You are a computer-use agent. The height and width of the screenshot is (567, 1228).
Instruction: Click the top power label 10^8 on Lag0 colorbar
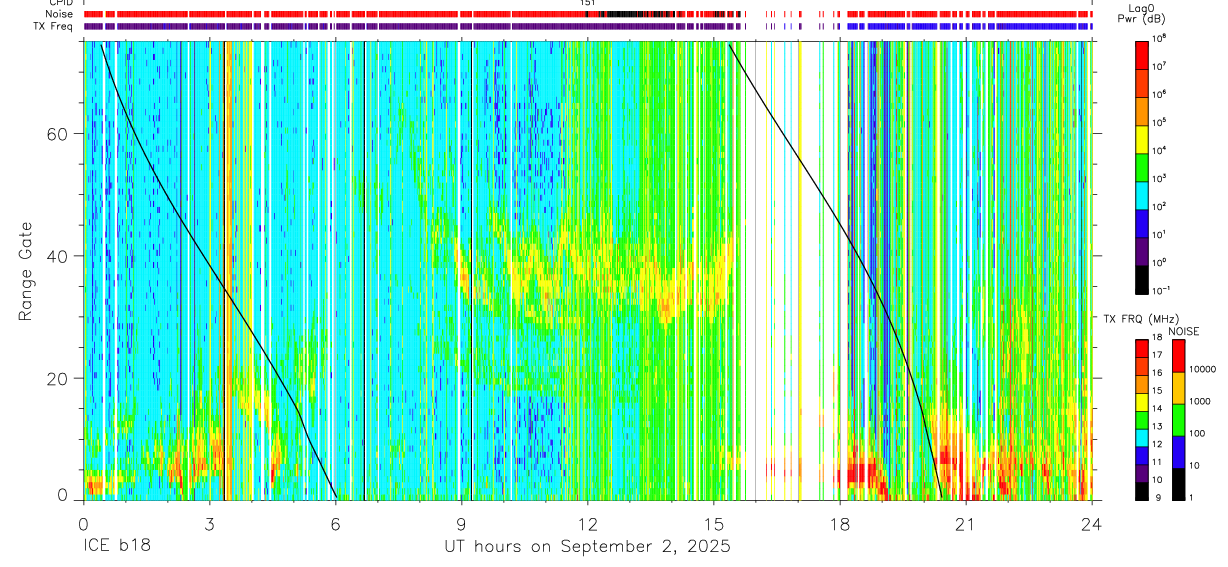click(1160, 38)
